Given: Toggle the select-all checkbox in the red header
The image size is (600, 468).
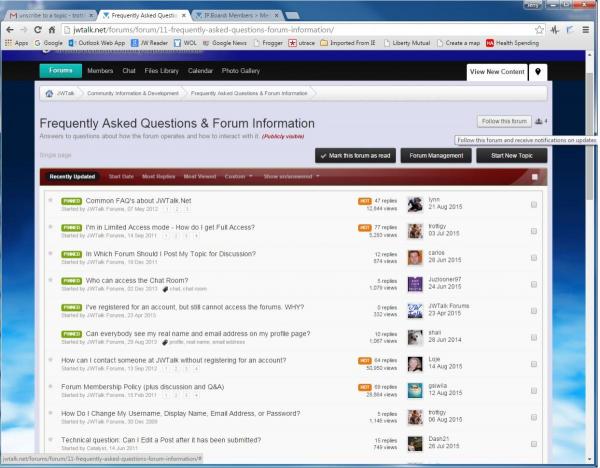Looking at the screenshot, I should (534, 176).
